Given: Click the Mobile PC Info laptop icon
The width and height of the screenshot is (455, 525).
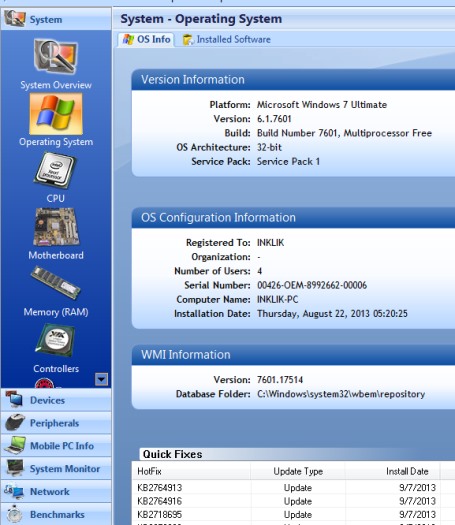Looking at the screenshot, I should (14, 445).
